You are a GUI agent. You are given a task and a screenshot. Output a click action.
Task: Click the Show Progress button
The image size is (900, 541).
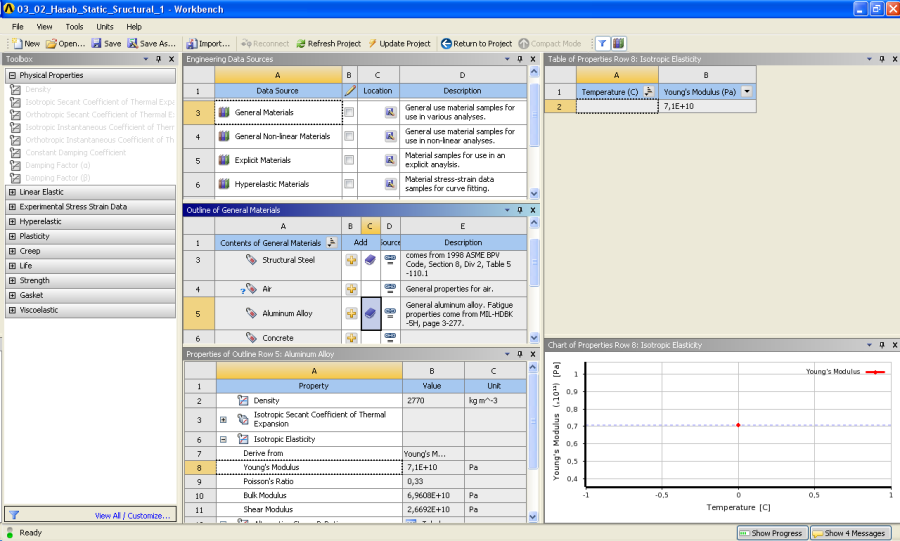point(773,533)
